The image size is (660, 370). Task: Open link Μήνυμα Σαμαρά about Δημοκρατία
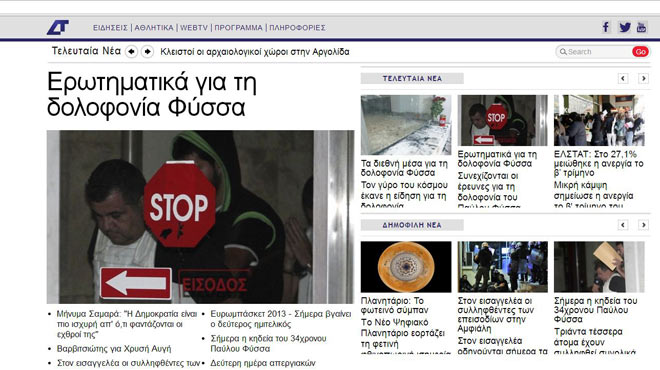point(127,324)
